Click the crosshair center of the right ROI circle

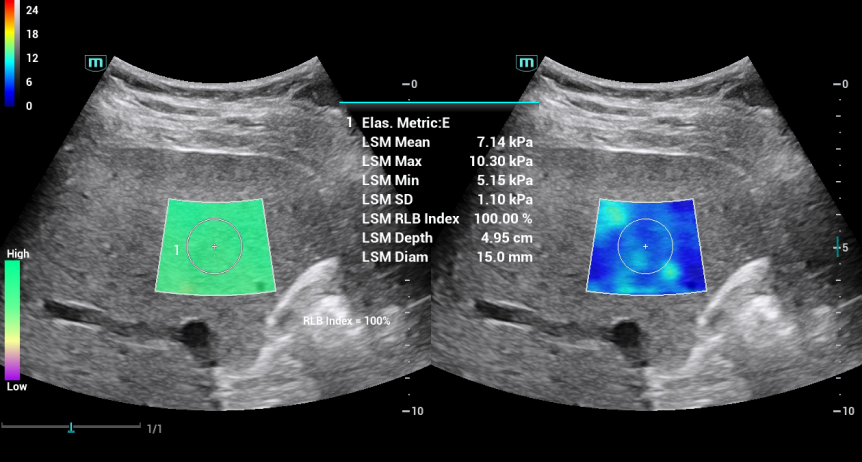point(645,246)
